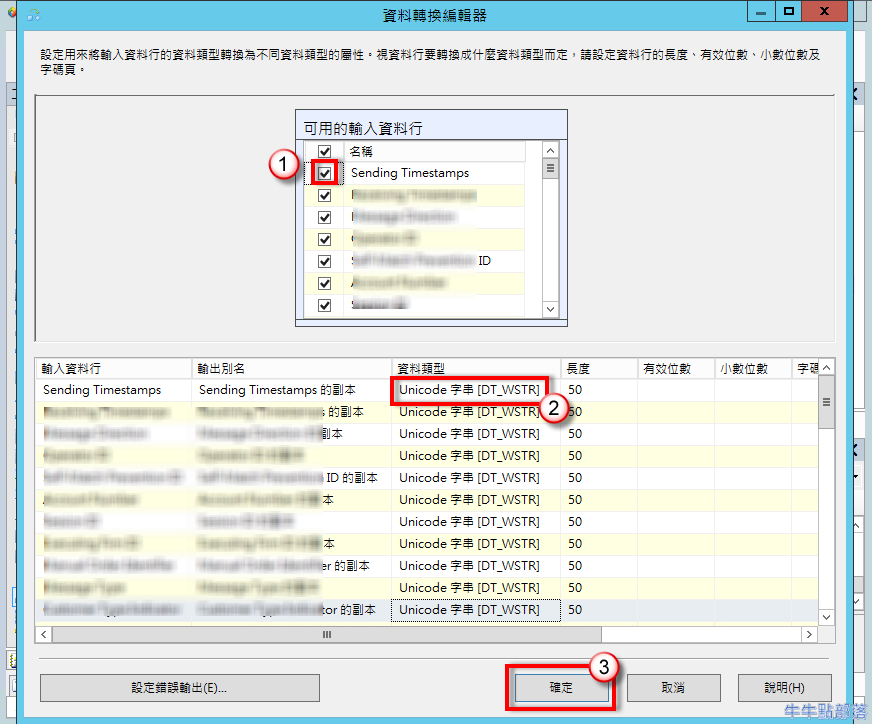Maximize the data conversion editor window

coord(788,12)
